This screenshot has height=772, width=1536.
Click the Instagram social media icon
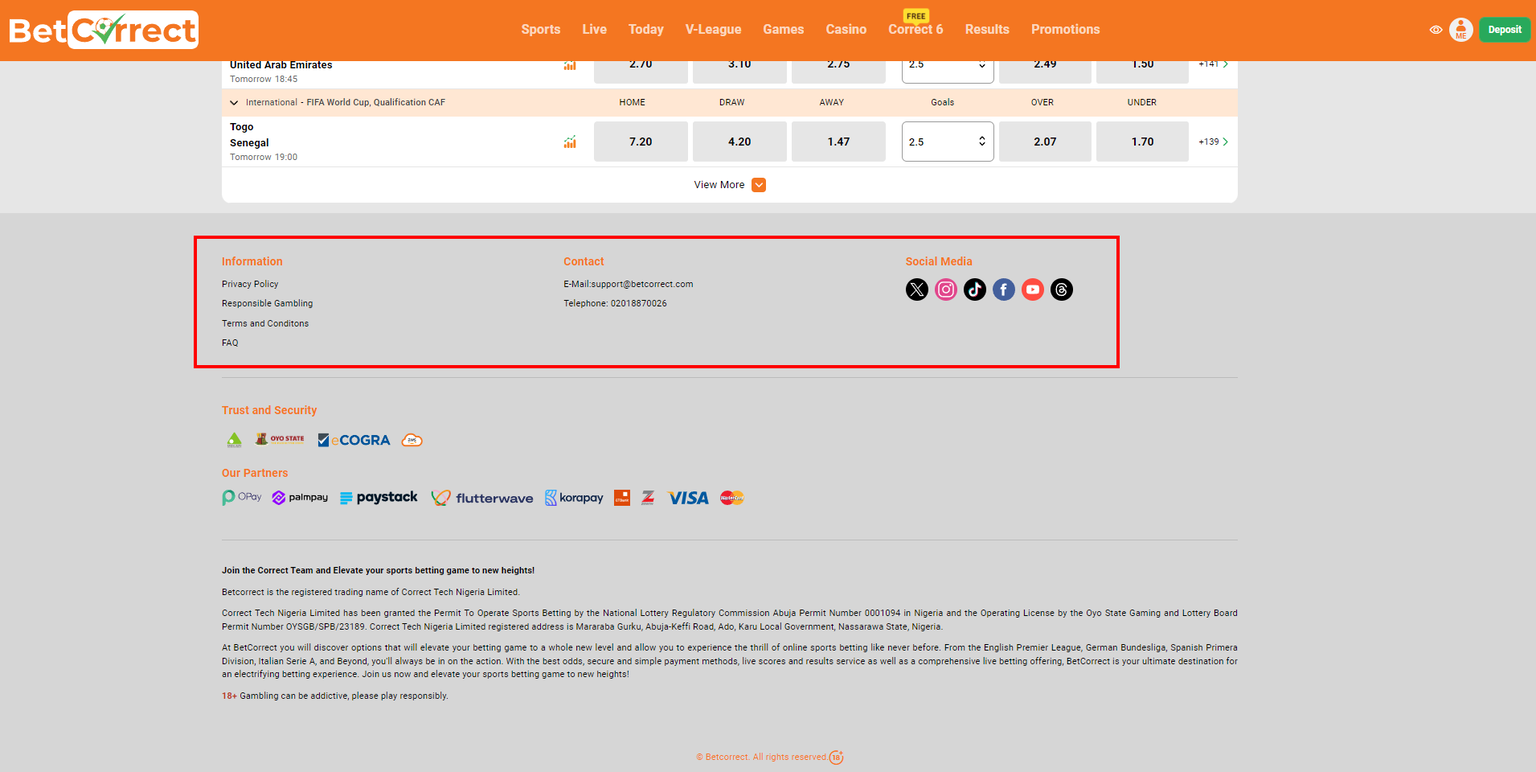945,289
